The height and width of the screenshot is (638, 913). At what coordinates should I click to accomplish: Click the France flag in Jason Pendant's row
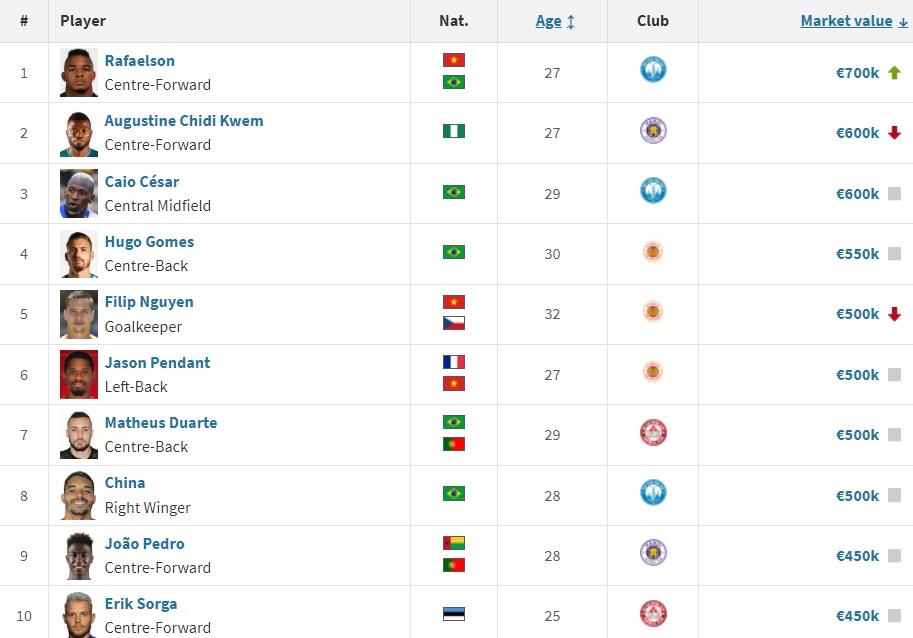click(x=453, y=363)
